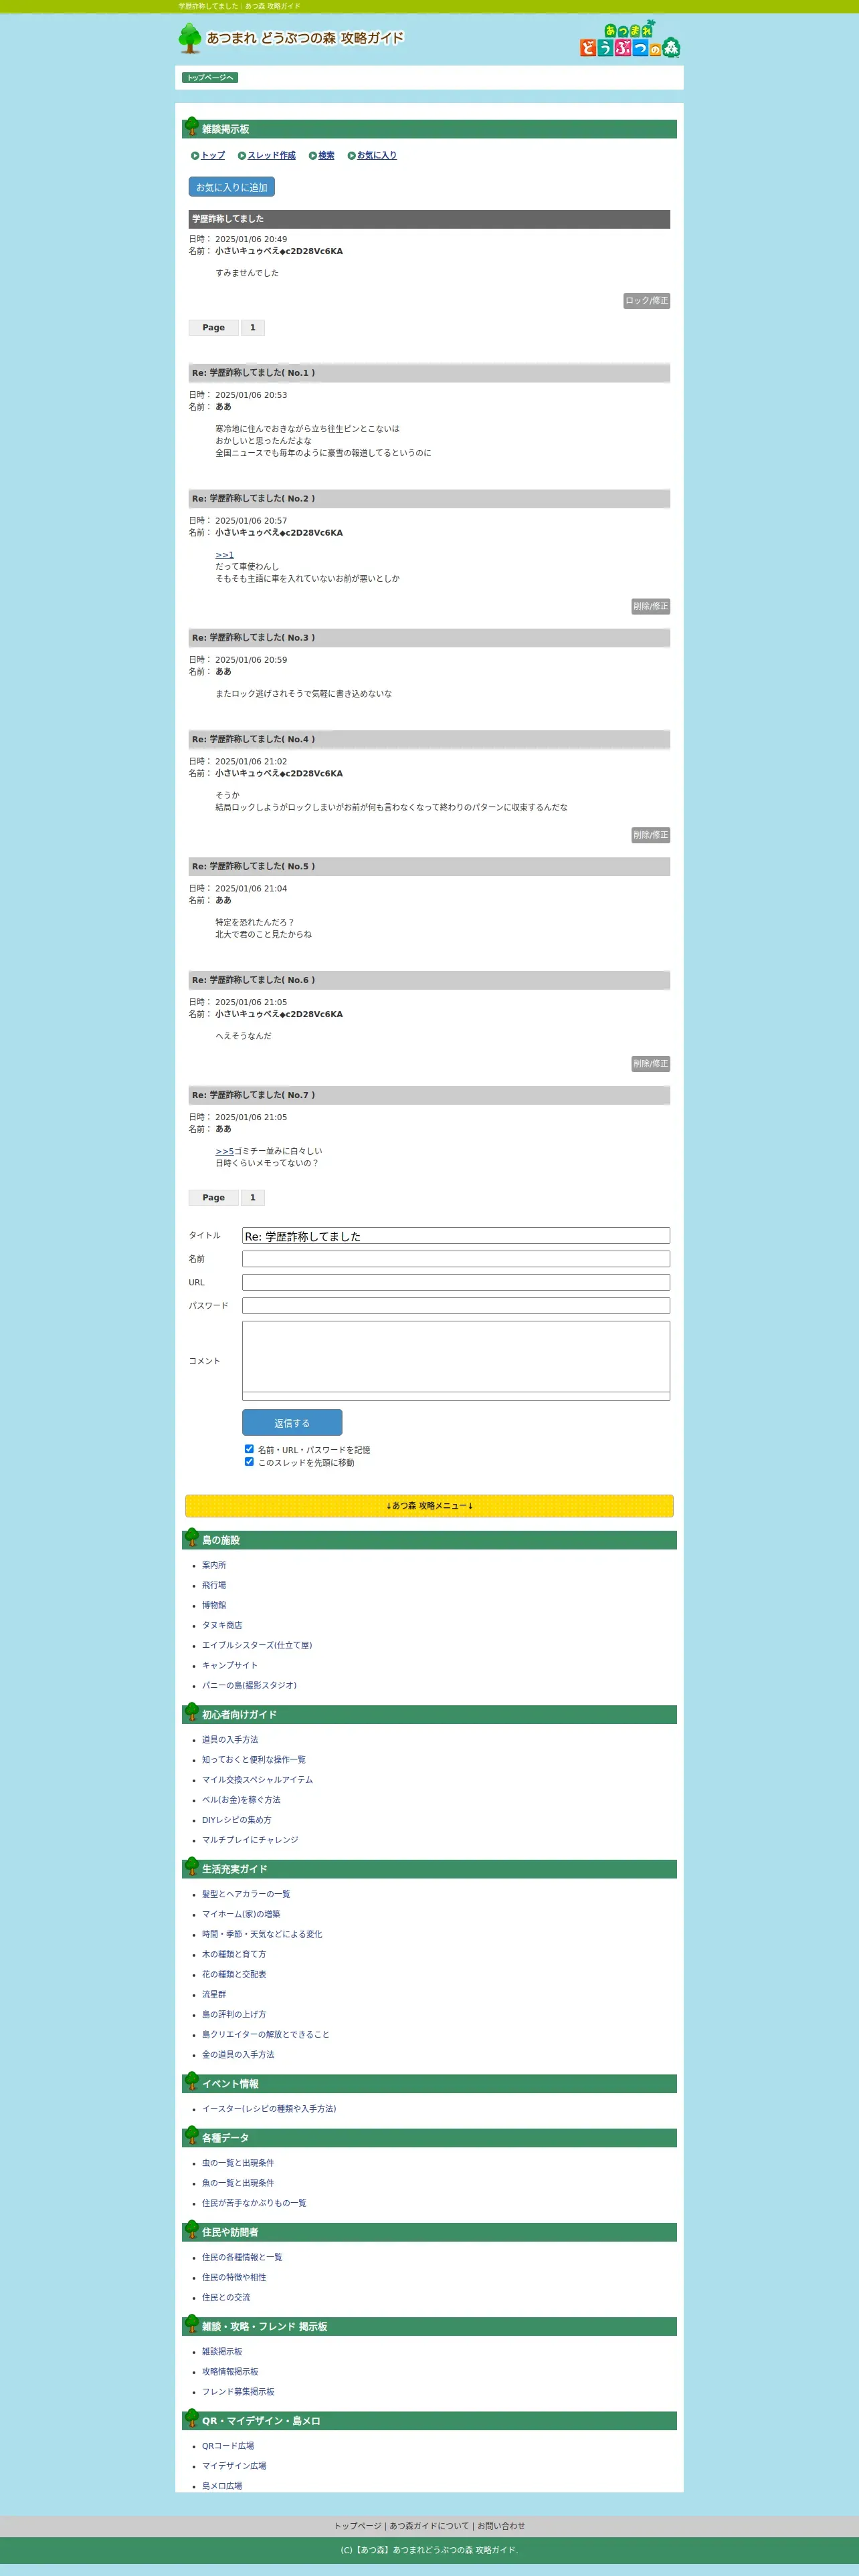Select page 1 in lower pagination
The image size is (859, 2576).
[252, 1198]
